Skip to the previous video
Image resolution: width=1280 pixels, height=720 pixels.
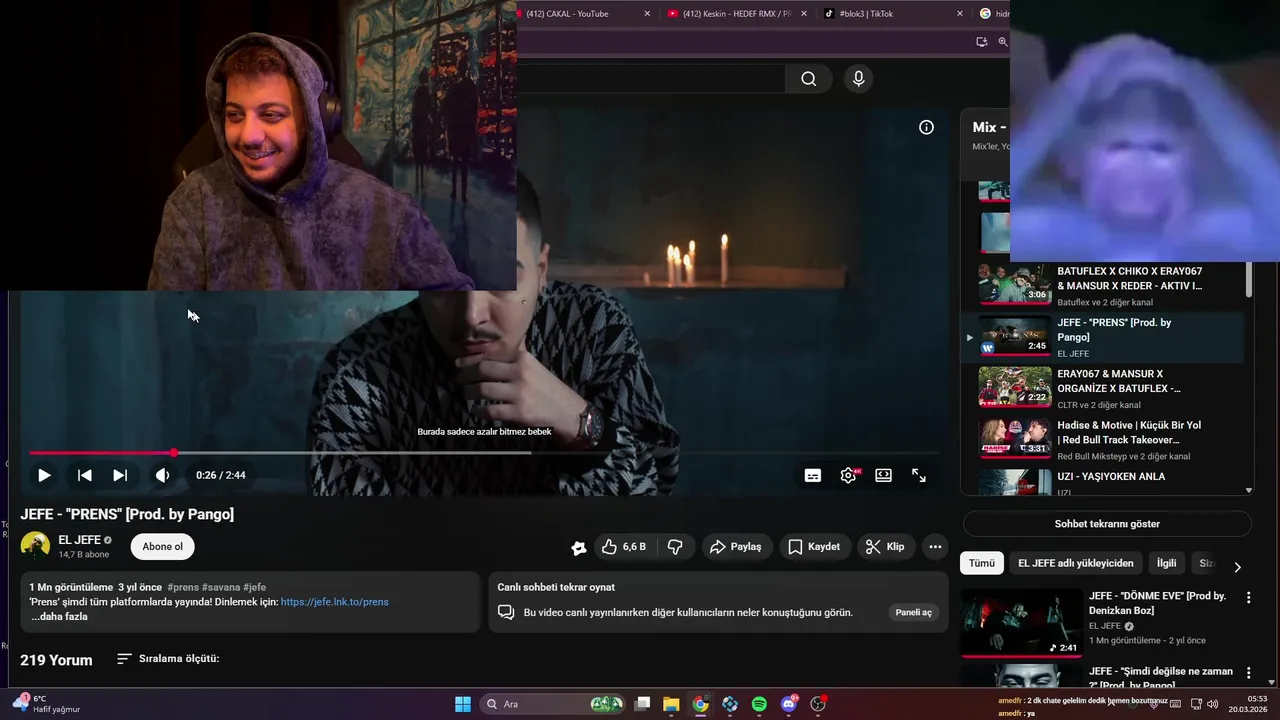[x=85, y=476]
